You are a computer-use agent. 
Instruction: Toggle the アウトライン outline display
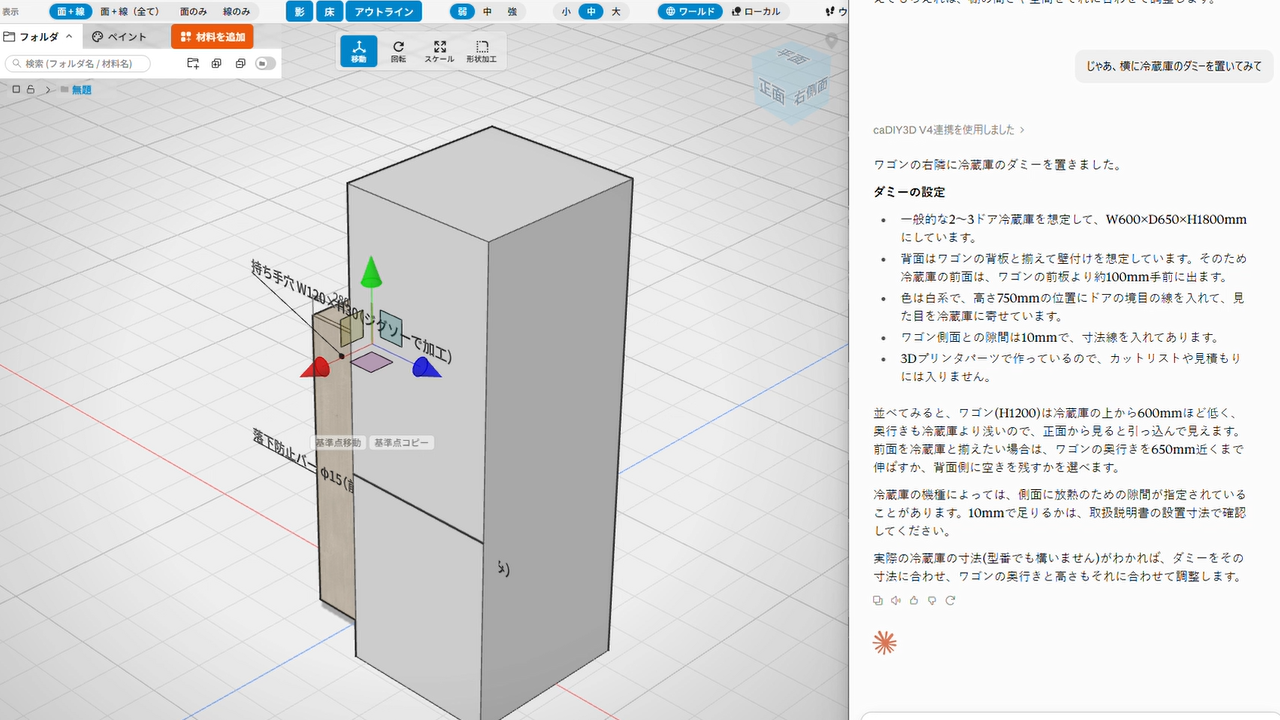click(384, 11)
